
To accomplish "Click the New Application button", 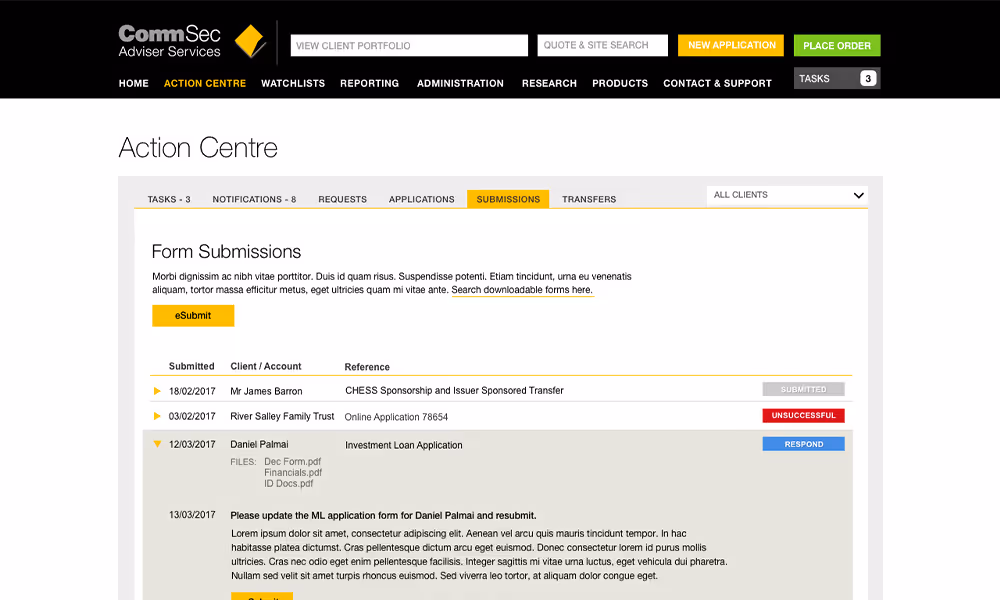I will 731,45.
